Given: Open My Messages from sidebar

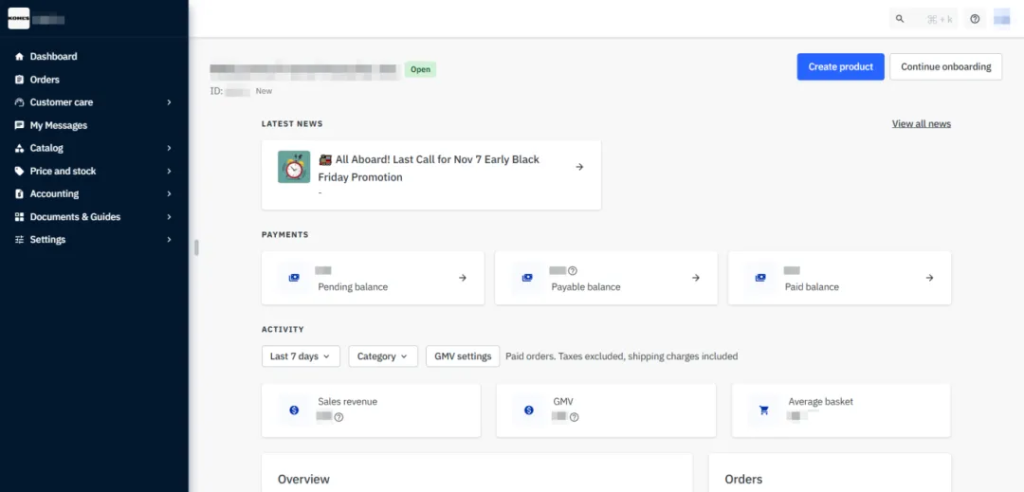Looking at the screenshot, I should [x=58, y=125].
